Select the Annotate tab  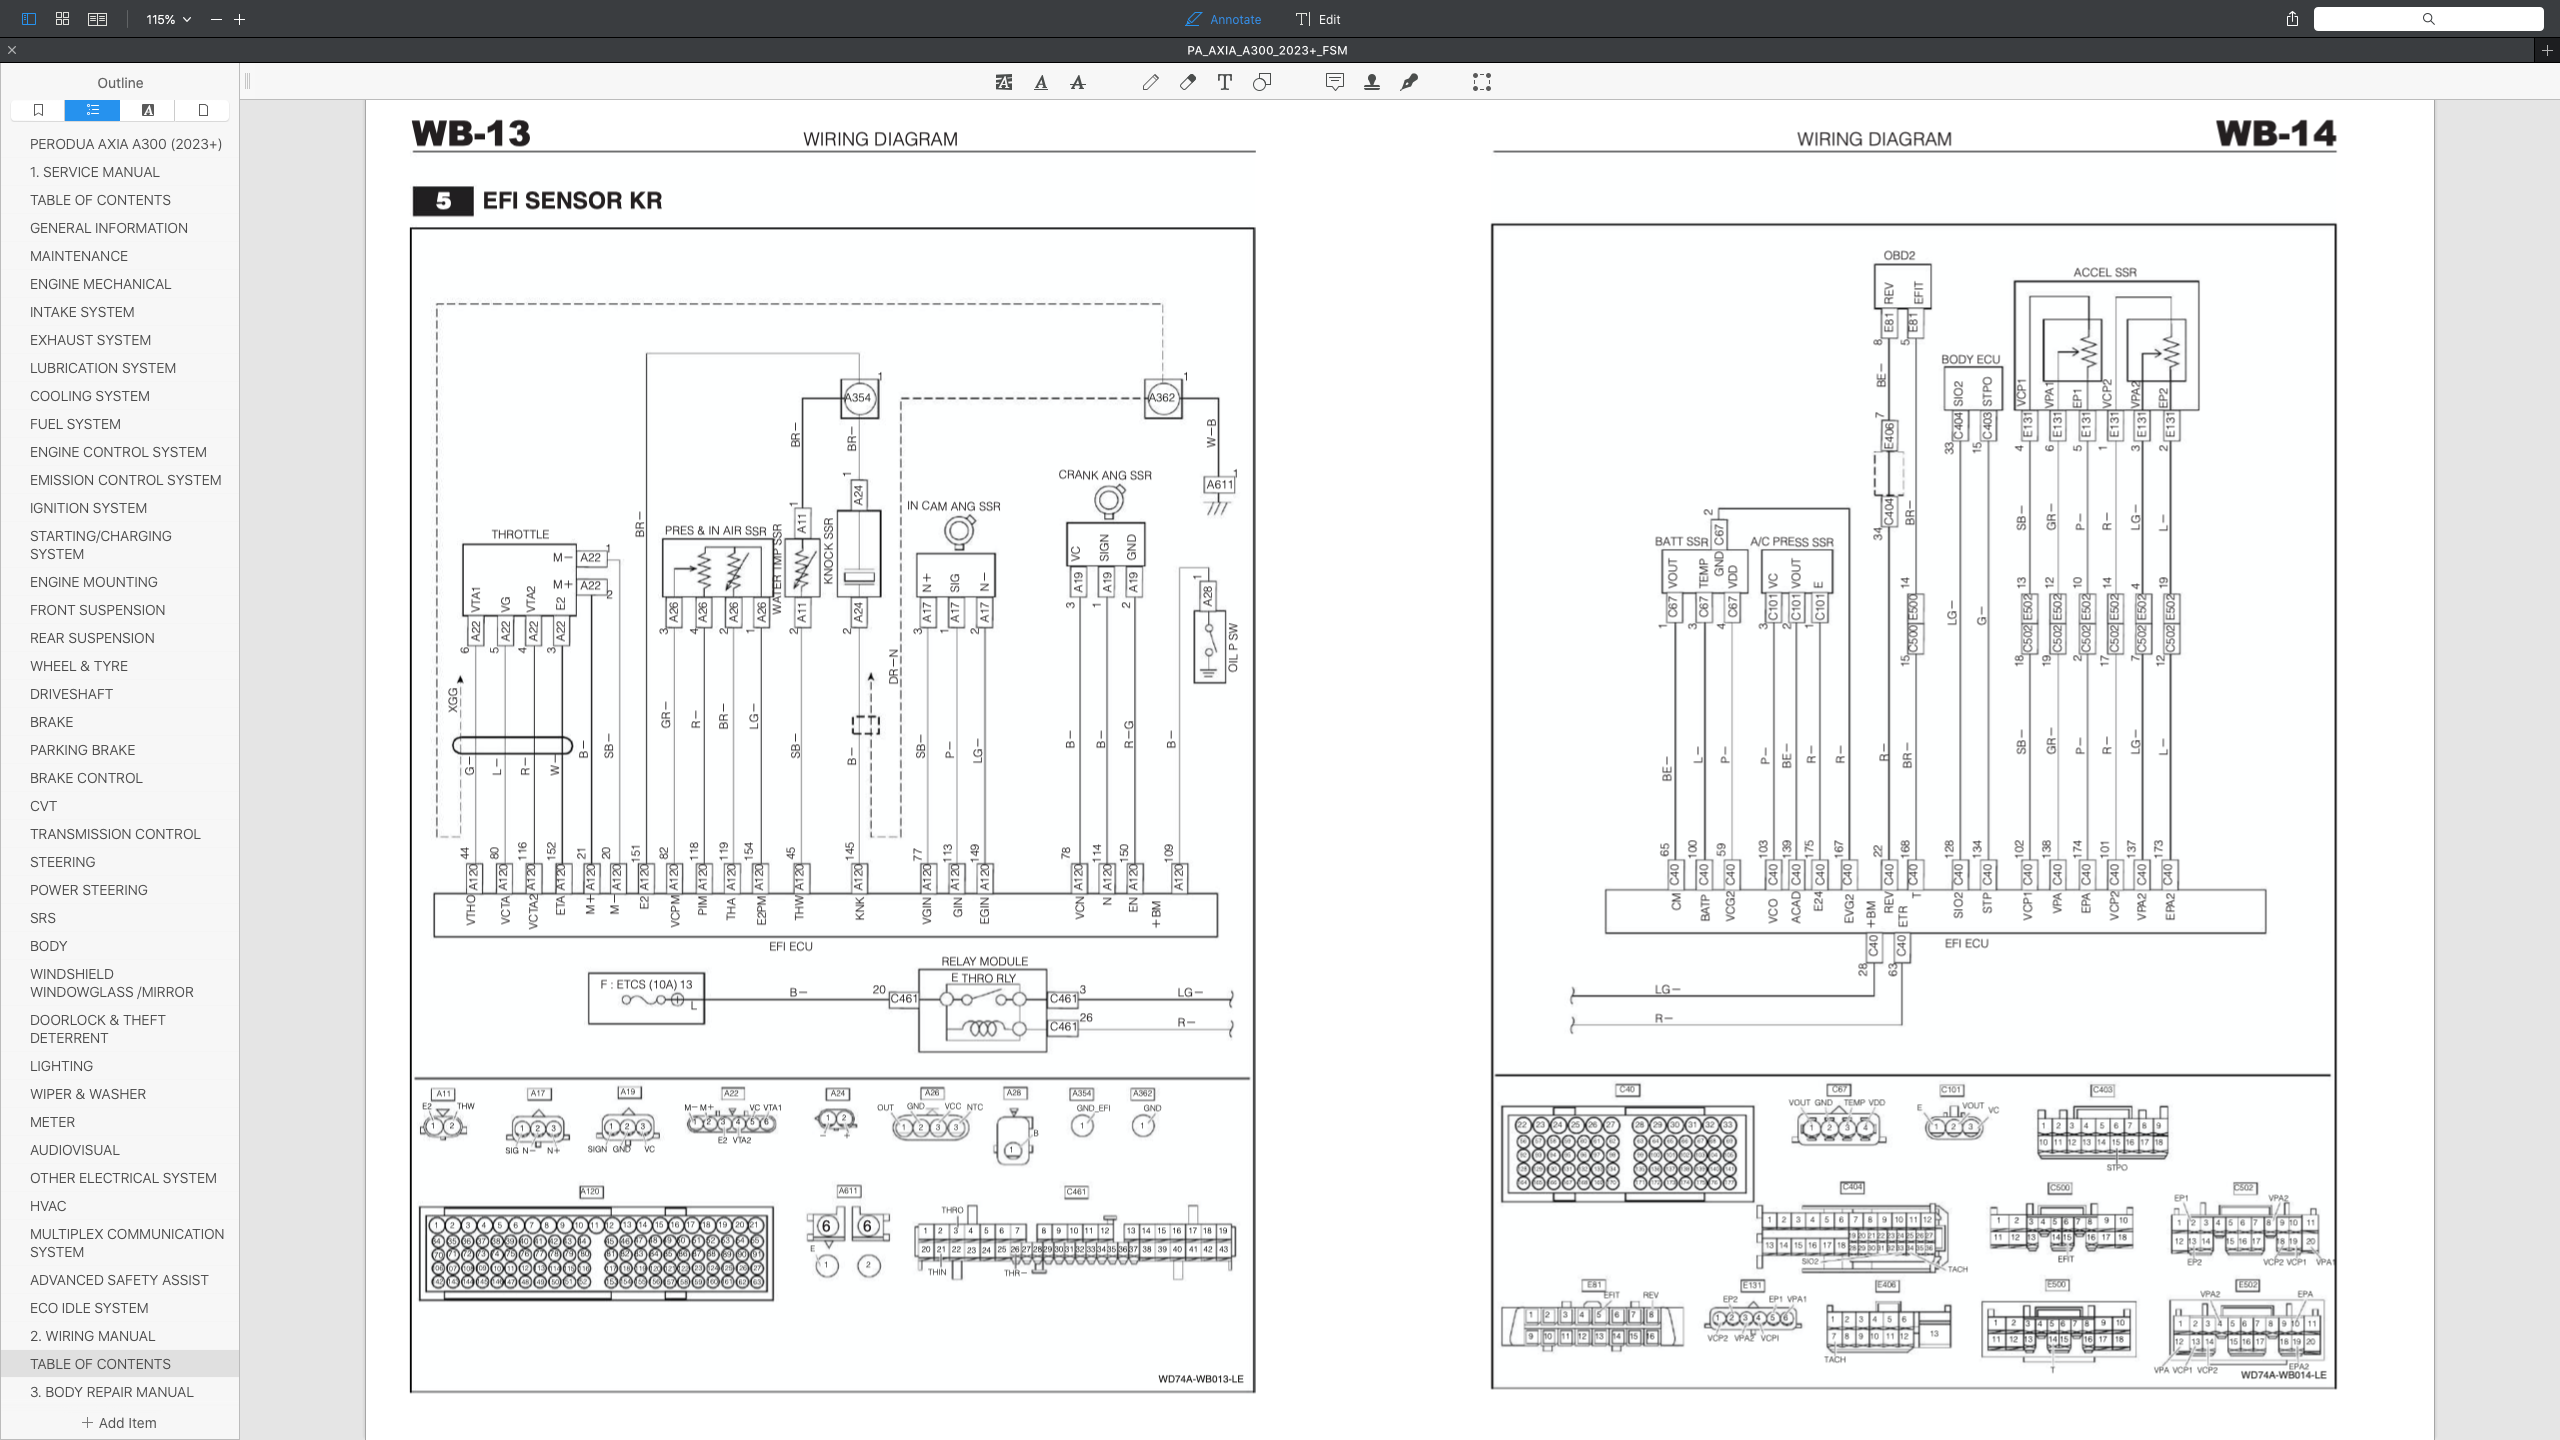pos(1222,19)
